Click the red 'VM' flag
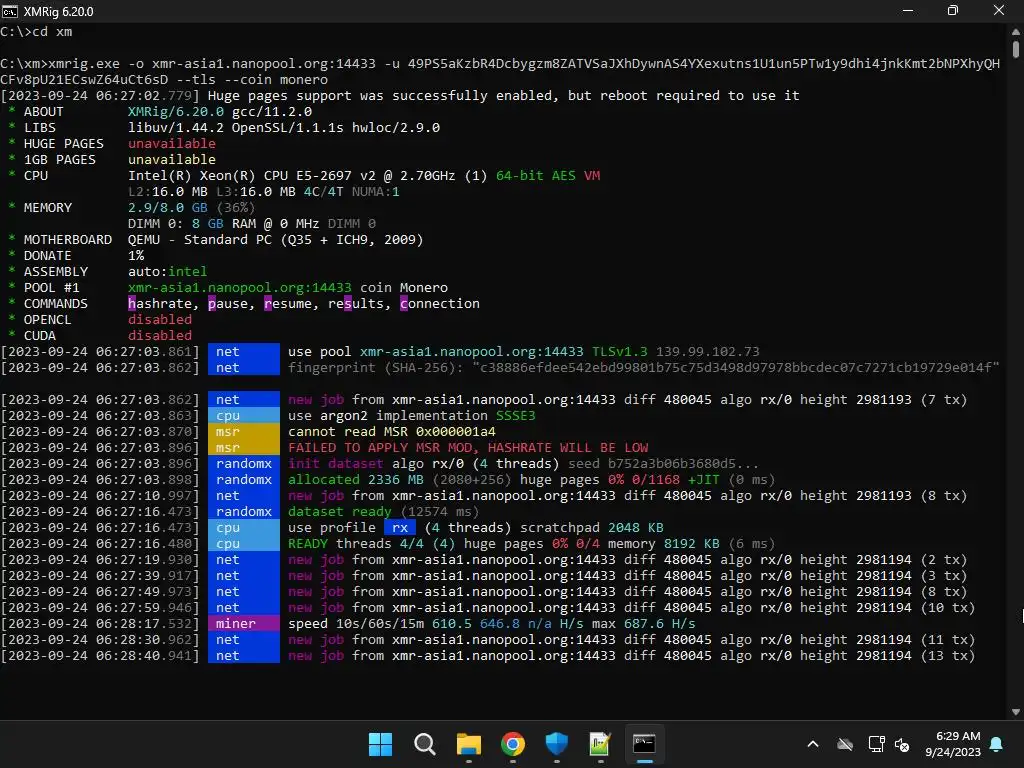Viewport: 1024px width, 768px height. point(592,176)
